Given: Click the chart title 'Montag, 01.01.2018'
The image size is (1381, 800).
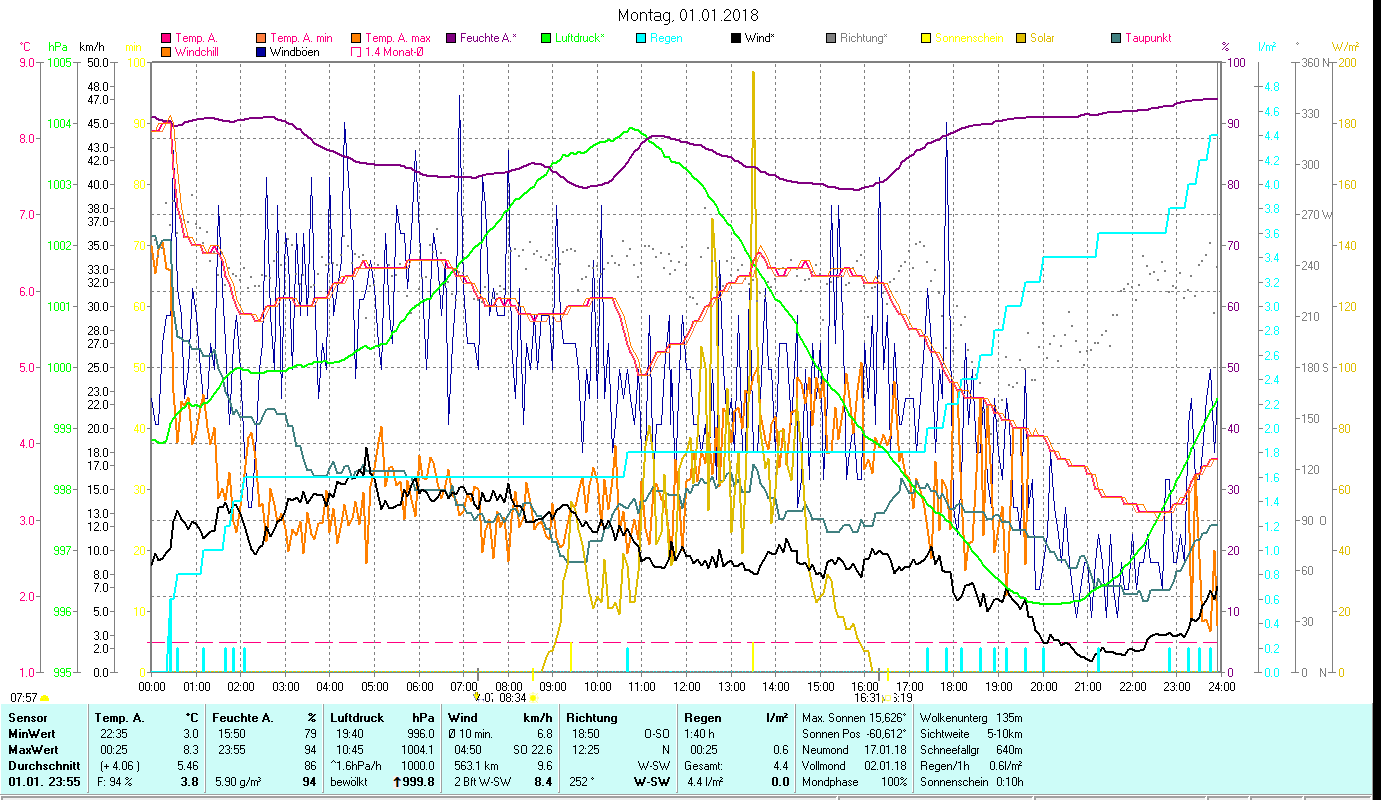Looking at the screenshot, I should (688, 15).
